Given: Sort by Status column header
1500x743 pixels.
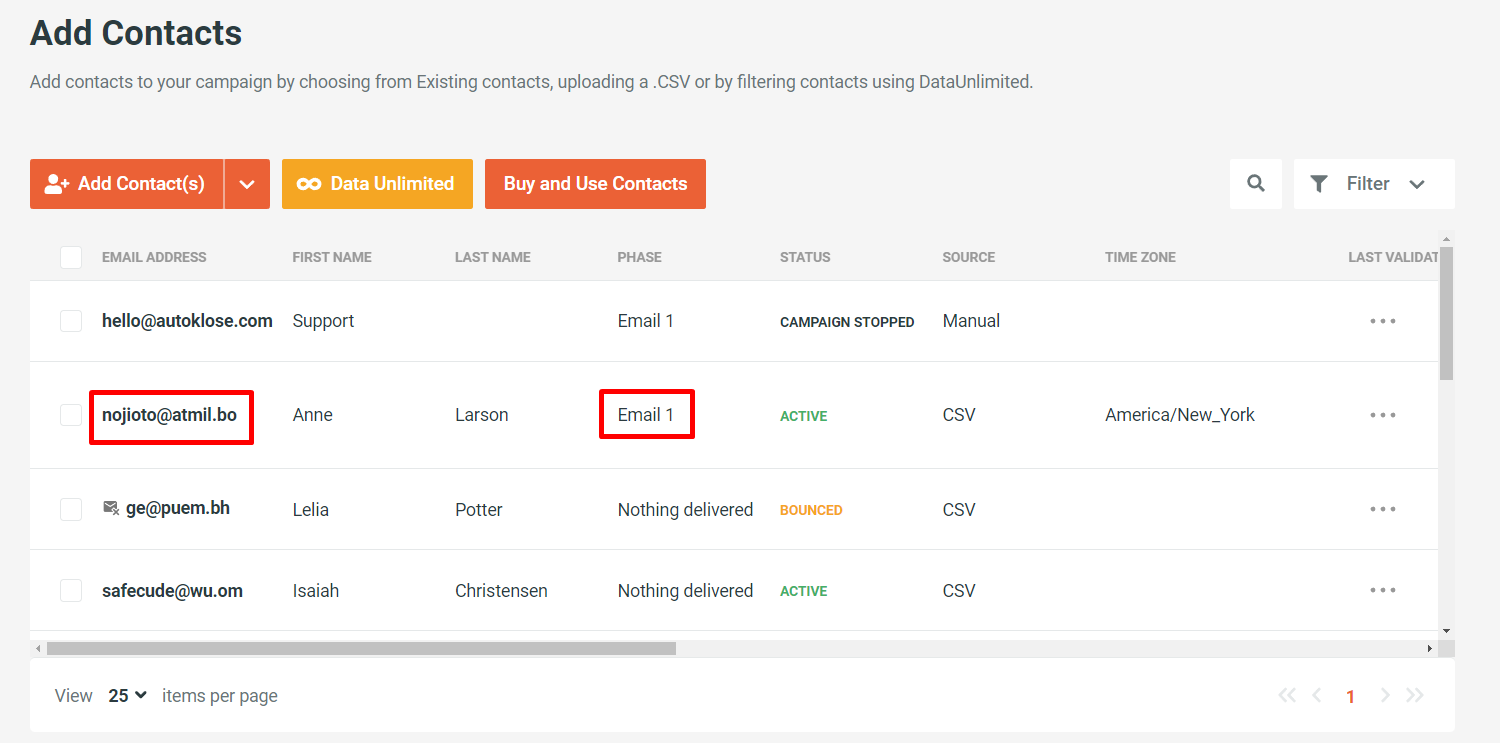Looking at the screenshot, I should tap(805, 257).
